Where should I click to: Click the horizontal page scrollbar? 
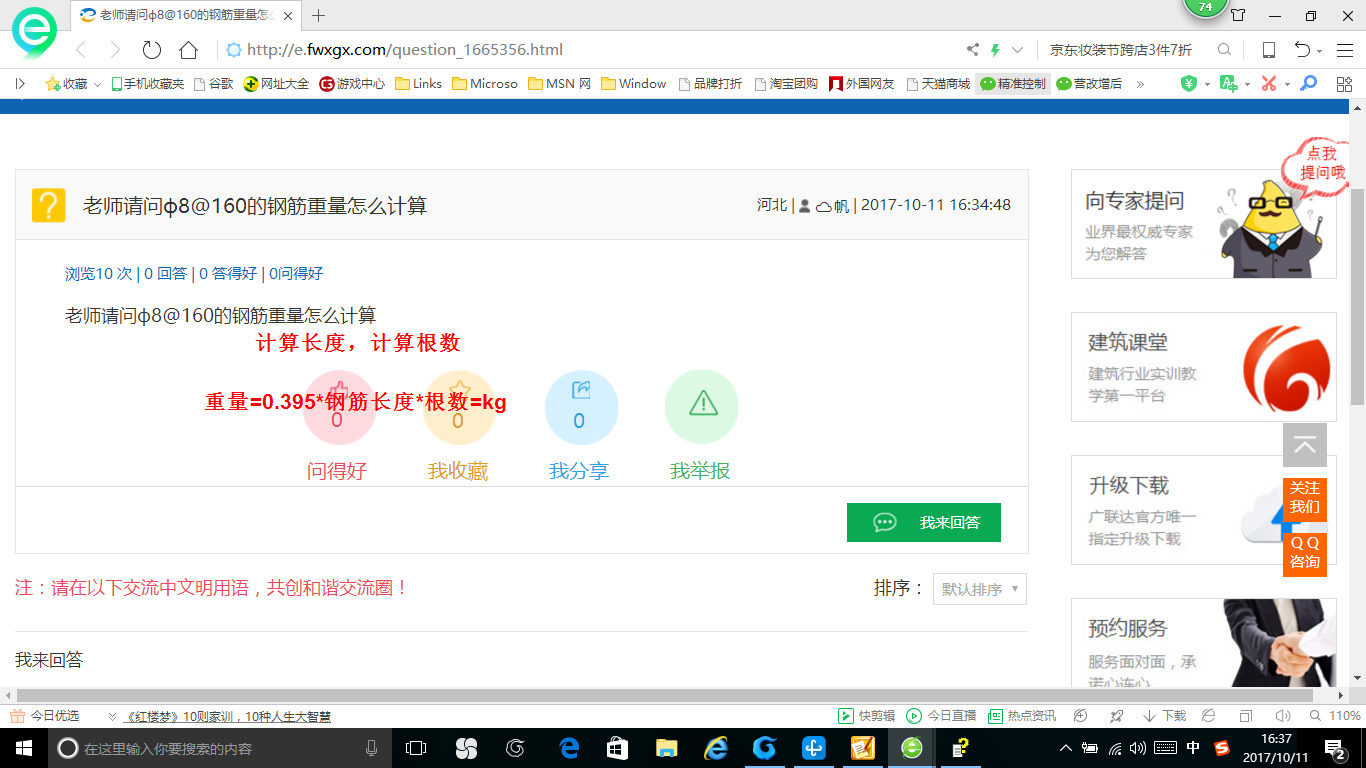click(x=664, y=695)
